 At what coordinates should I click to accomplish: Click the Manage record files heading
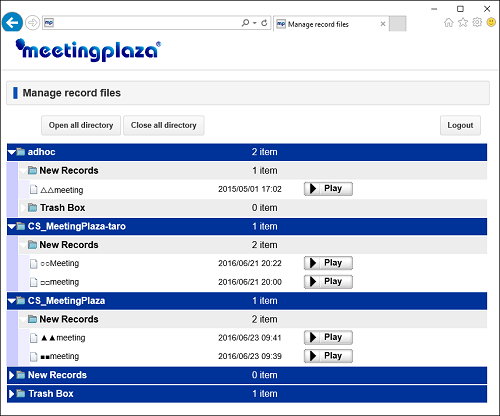pyautogui.click(x=72, y=93)
